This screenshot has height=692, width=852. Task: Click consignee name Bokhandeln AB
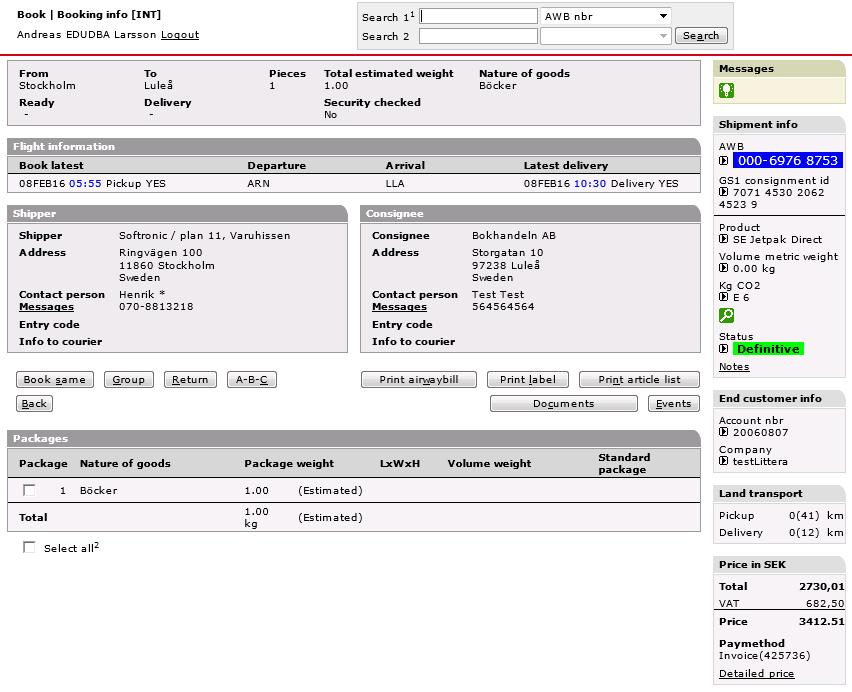(x=514, y=236)
